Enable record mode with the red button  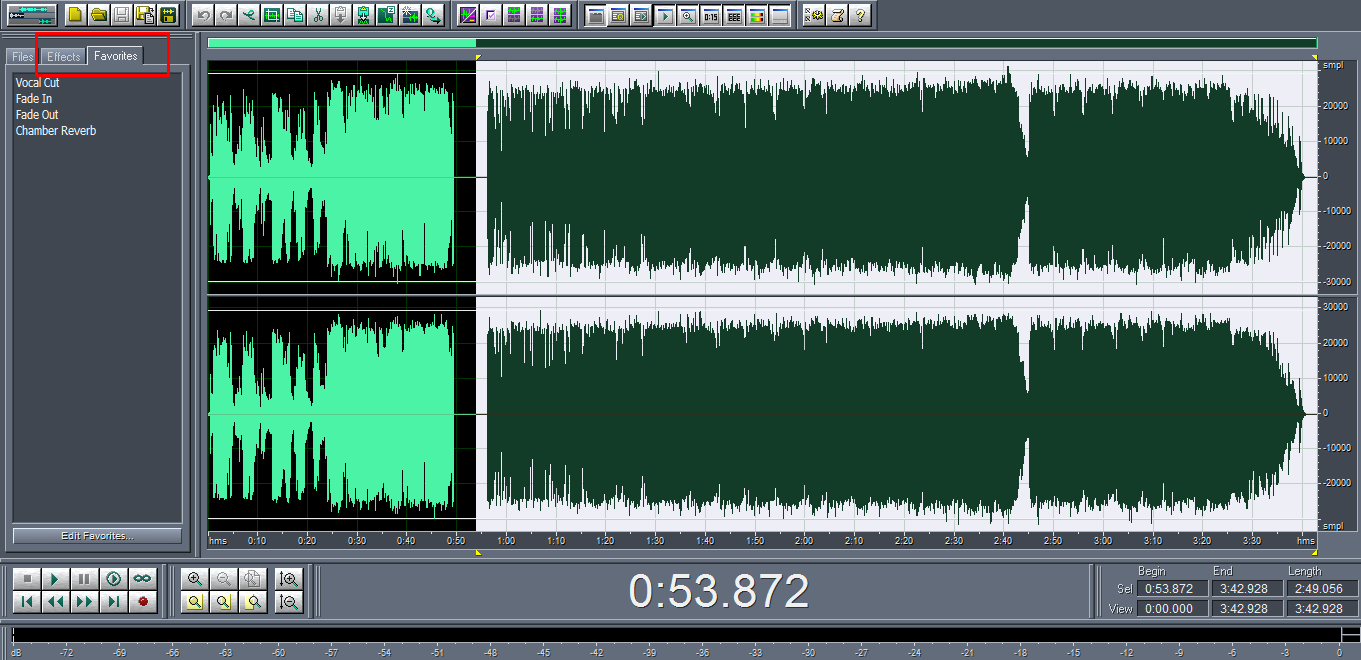(x=143, y=602)
